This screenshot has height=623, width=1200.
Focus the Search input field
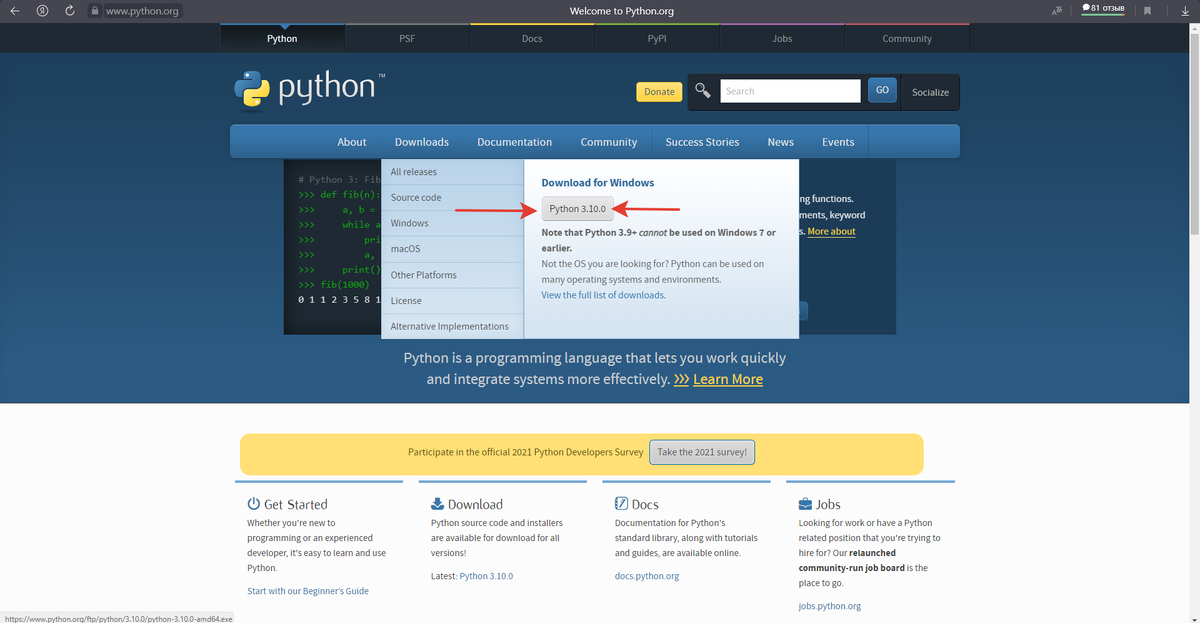[x=790, y=91]
